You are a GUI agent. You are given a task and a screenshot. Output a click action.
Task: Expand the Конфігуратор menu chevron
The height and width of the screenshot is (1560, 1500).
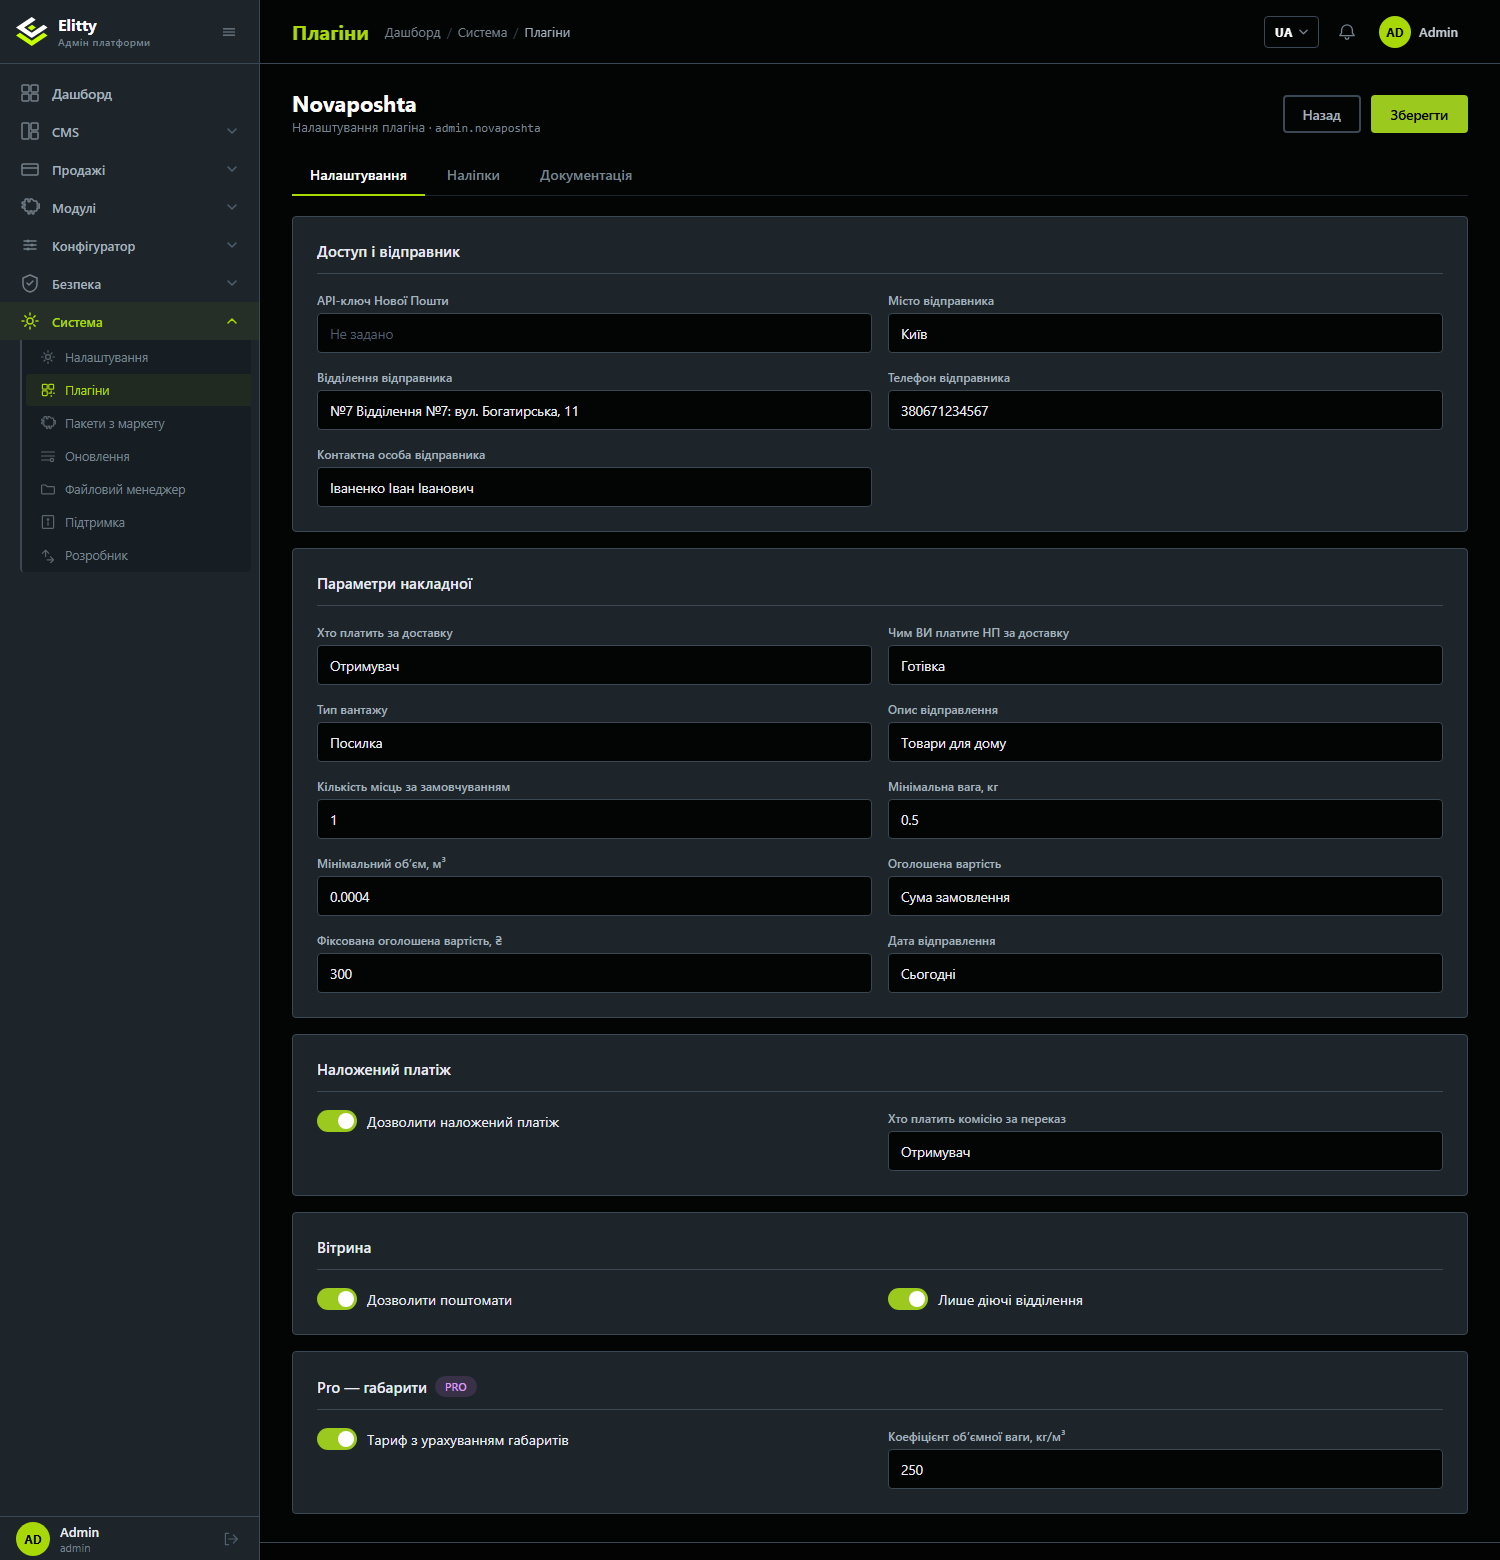tap(232, 245)
